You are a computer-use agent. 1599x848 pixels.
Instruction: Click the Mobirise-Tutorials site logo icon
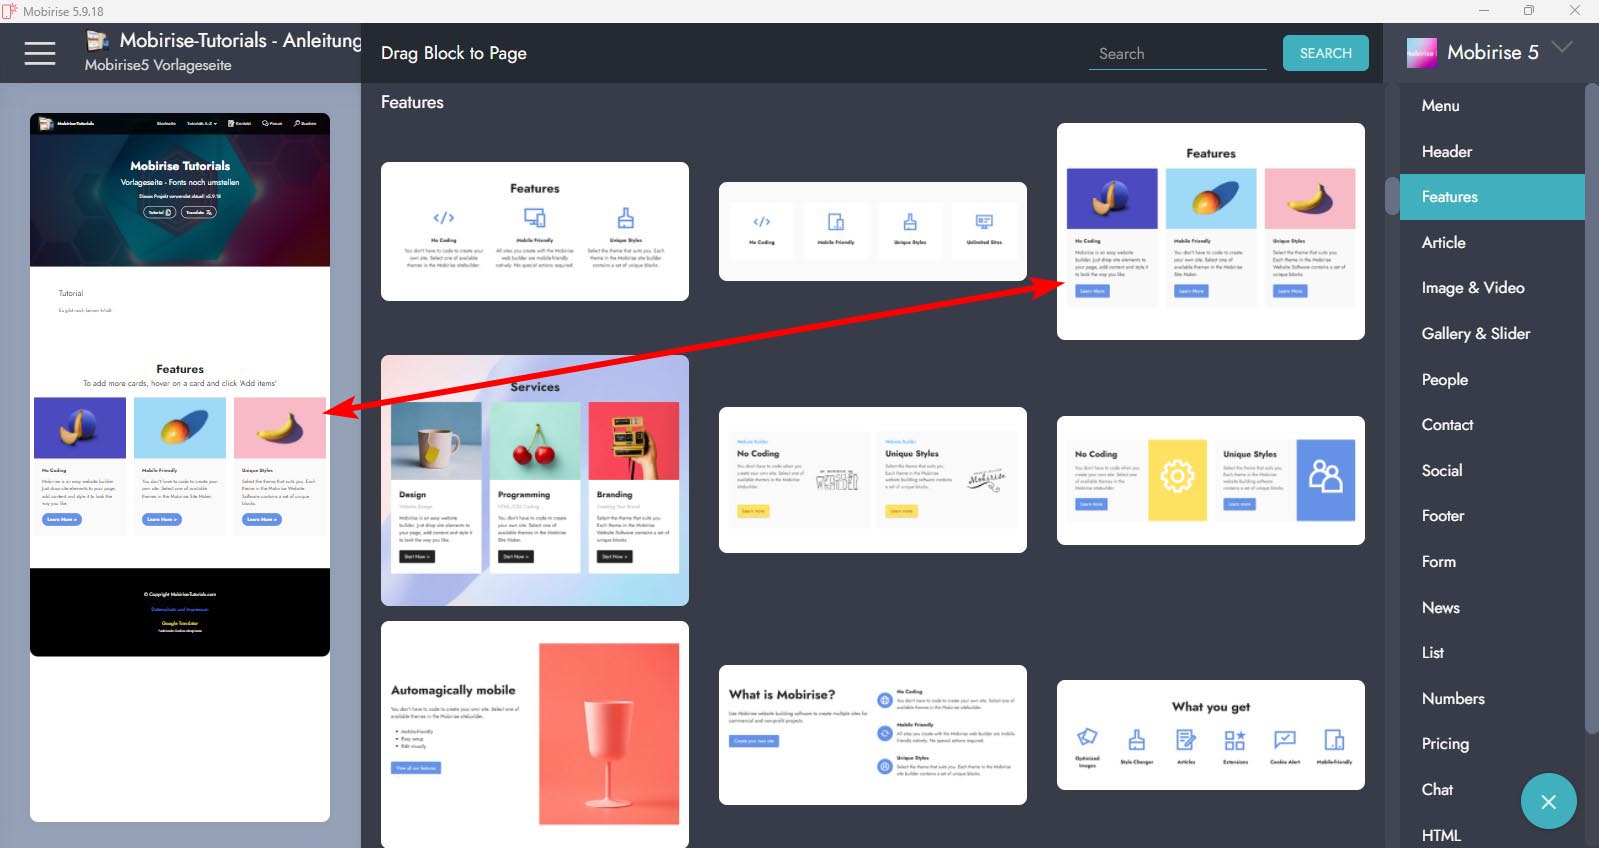(98, 41)
